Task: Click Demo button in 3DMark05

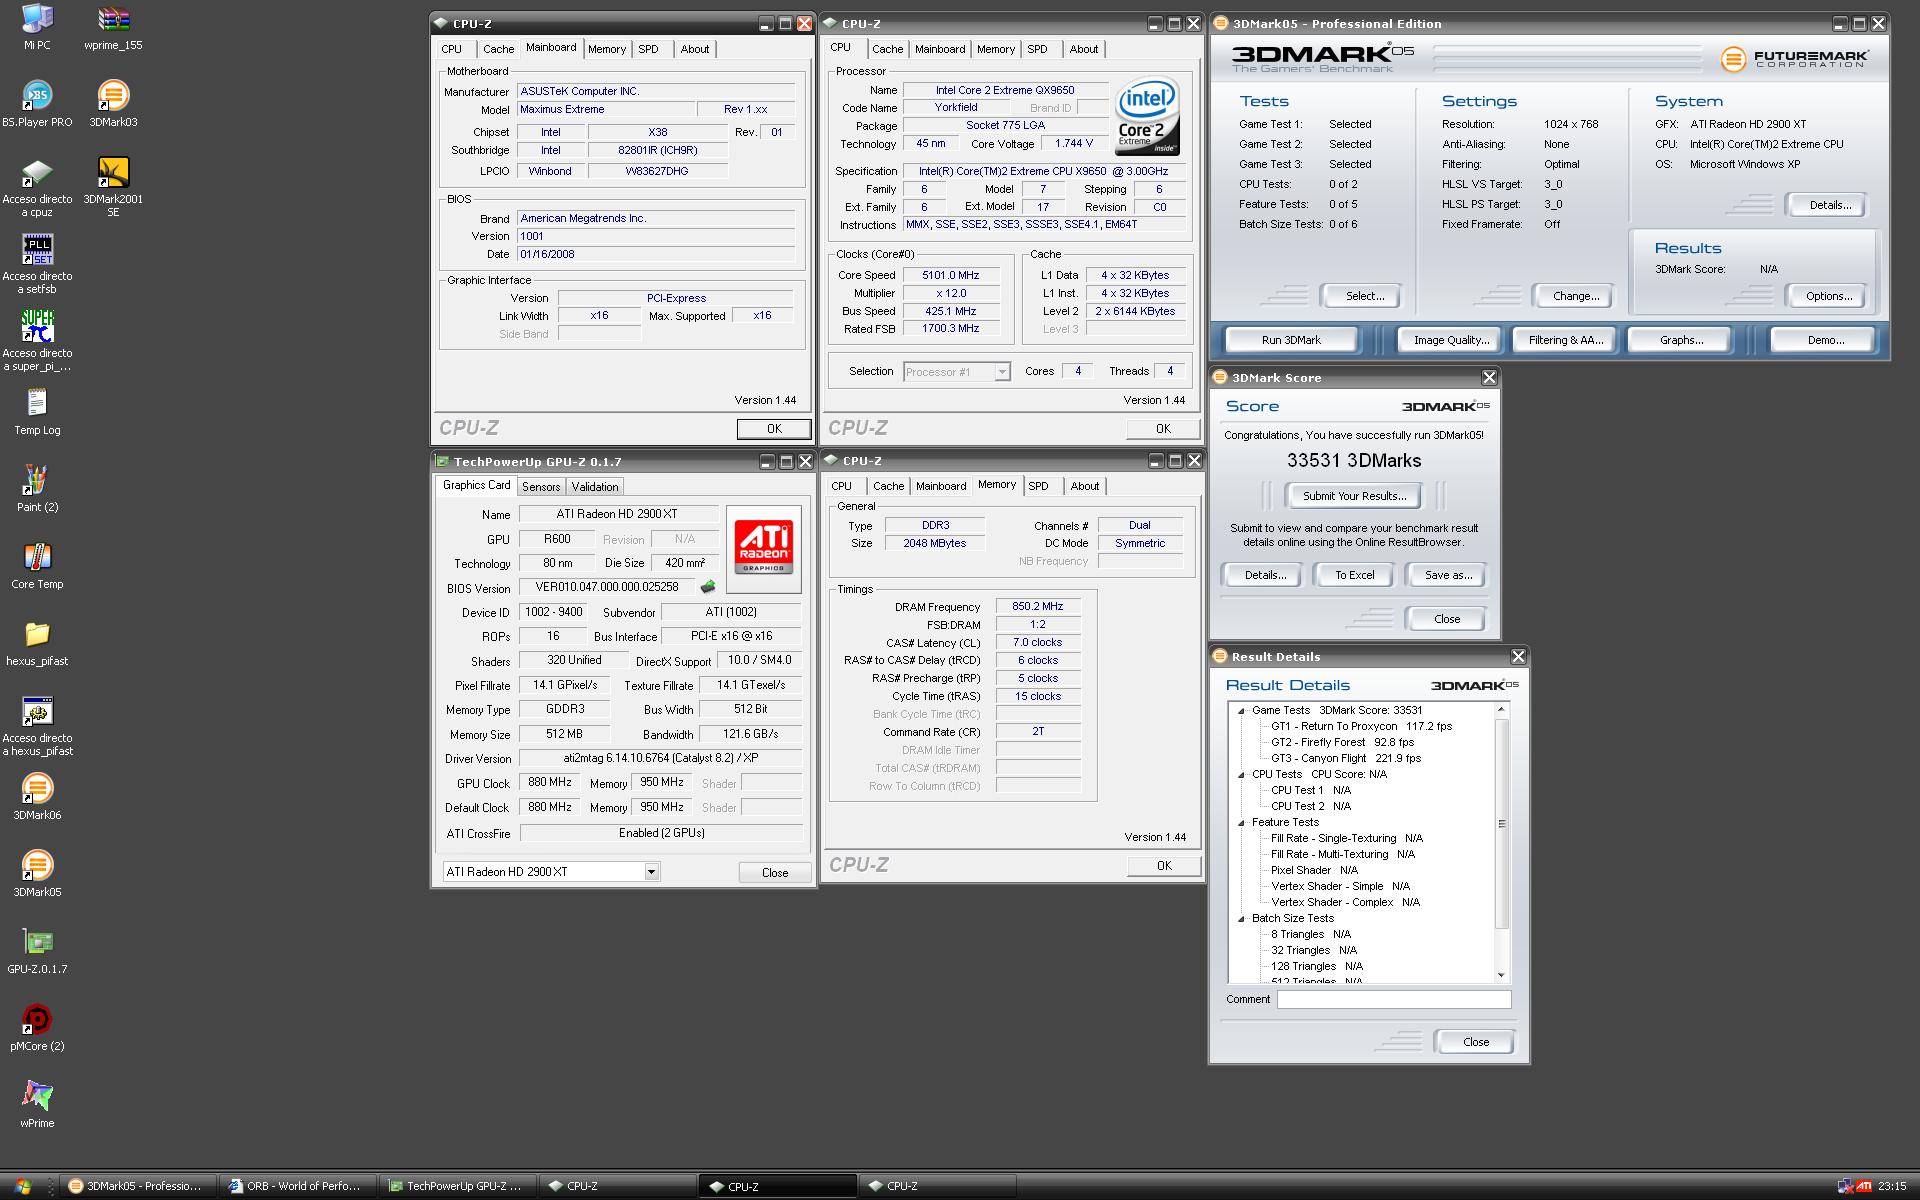Action: [1825, 340]
